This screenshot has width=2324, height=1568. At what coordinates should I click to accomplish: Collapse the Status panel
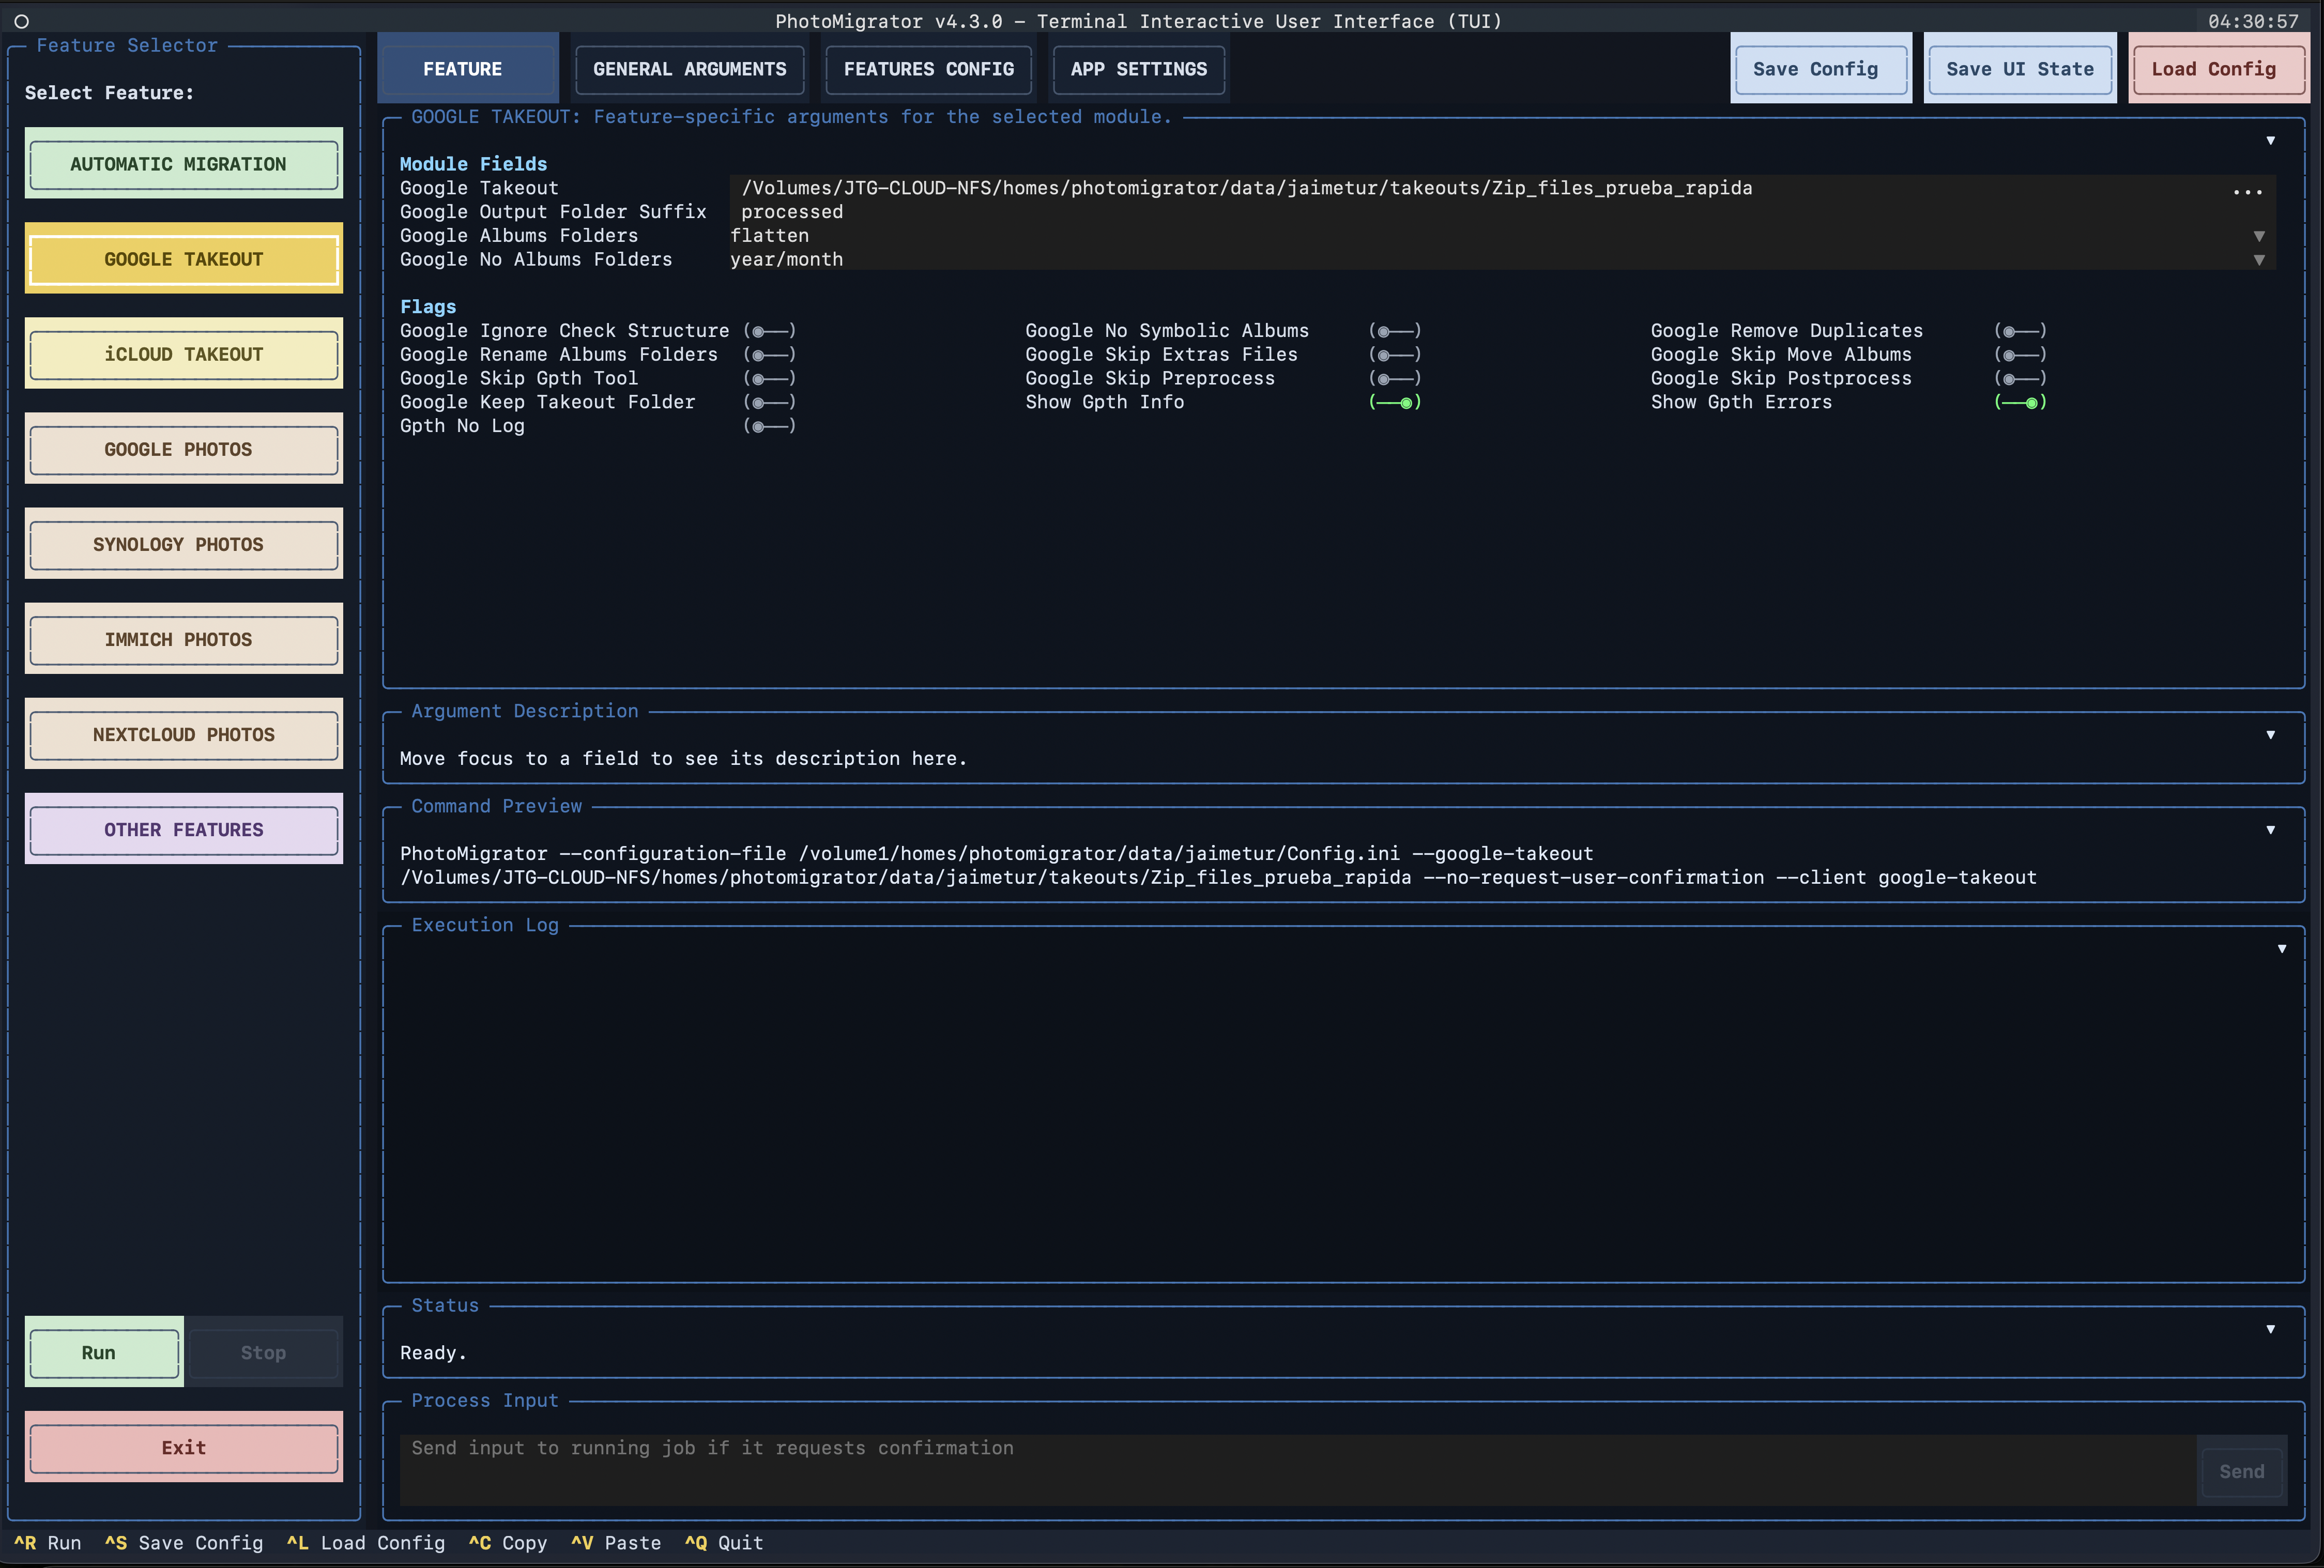pyautogui.click(x=2270, y=1329)
